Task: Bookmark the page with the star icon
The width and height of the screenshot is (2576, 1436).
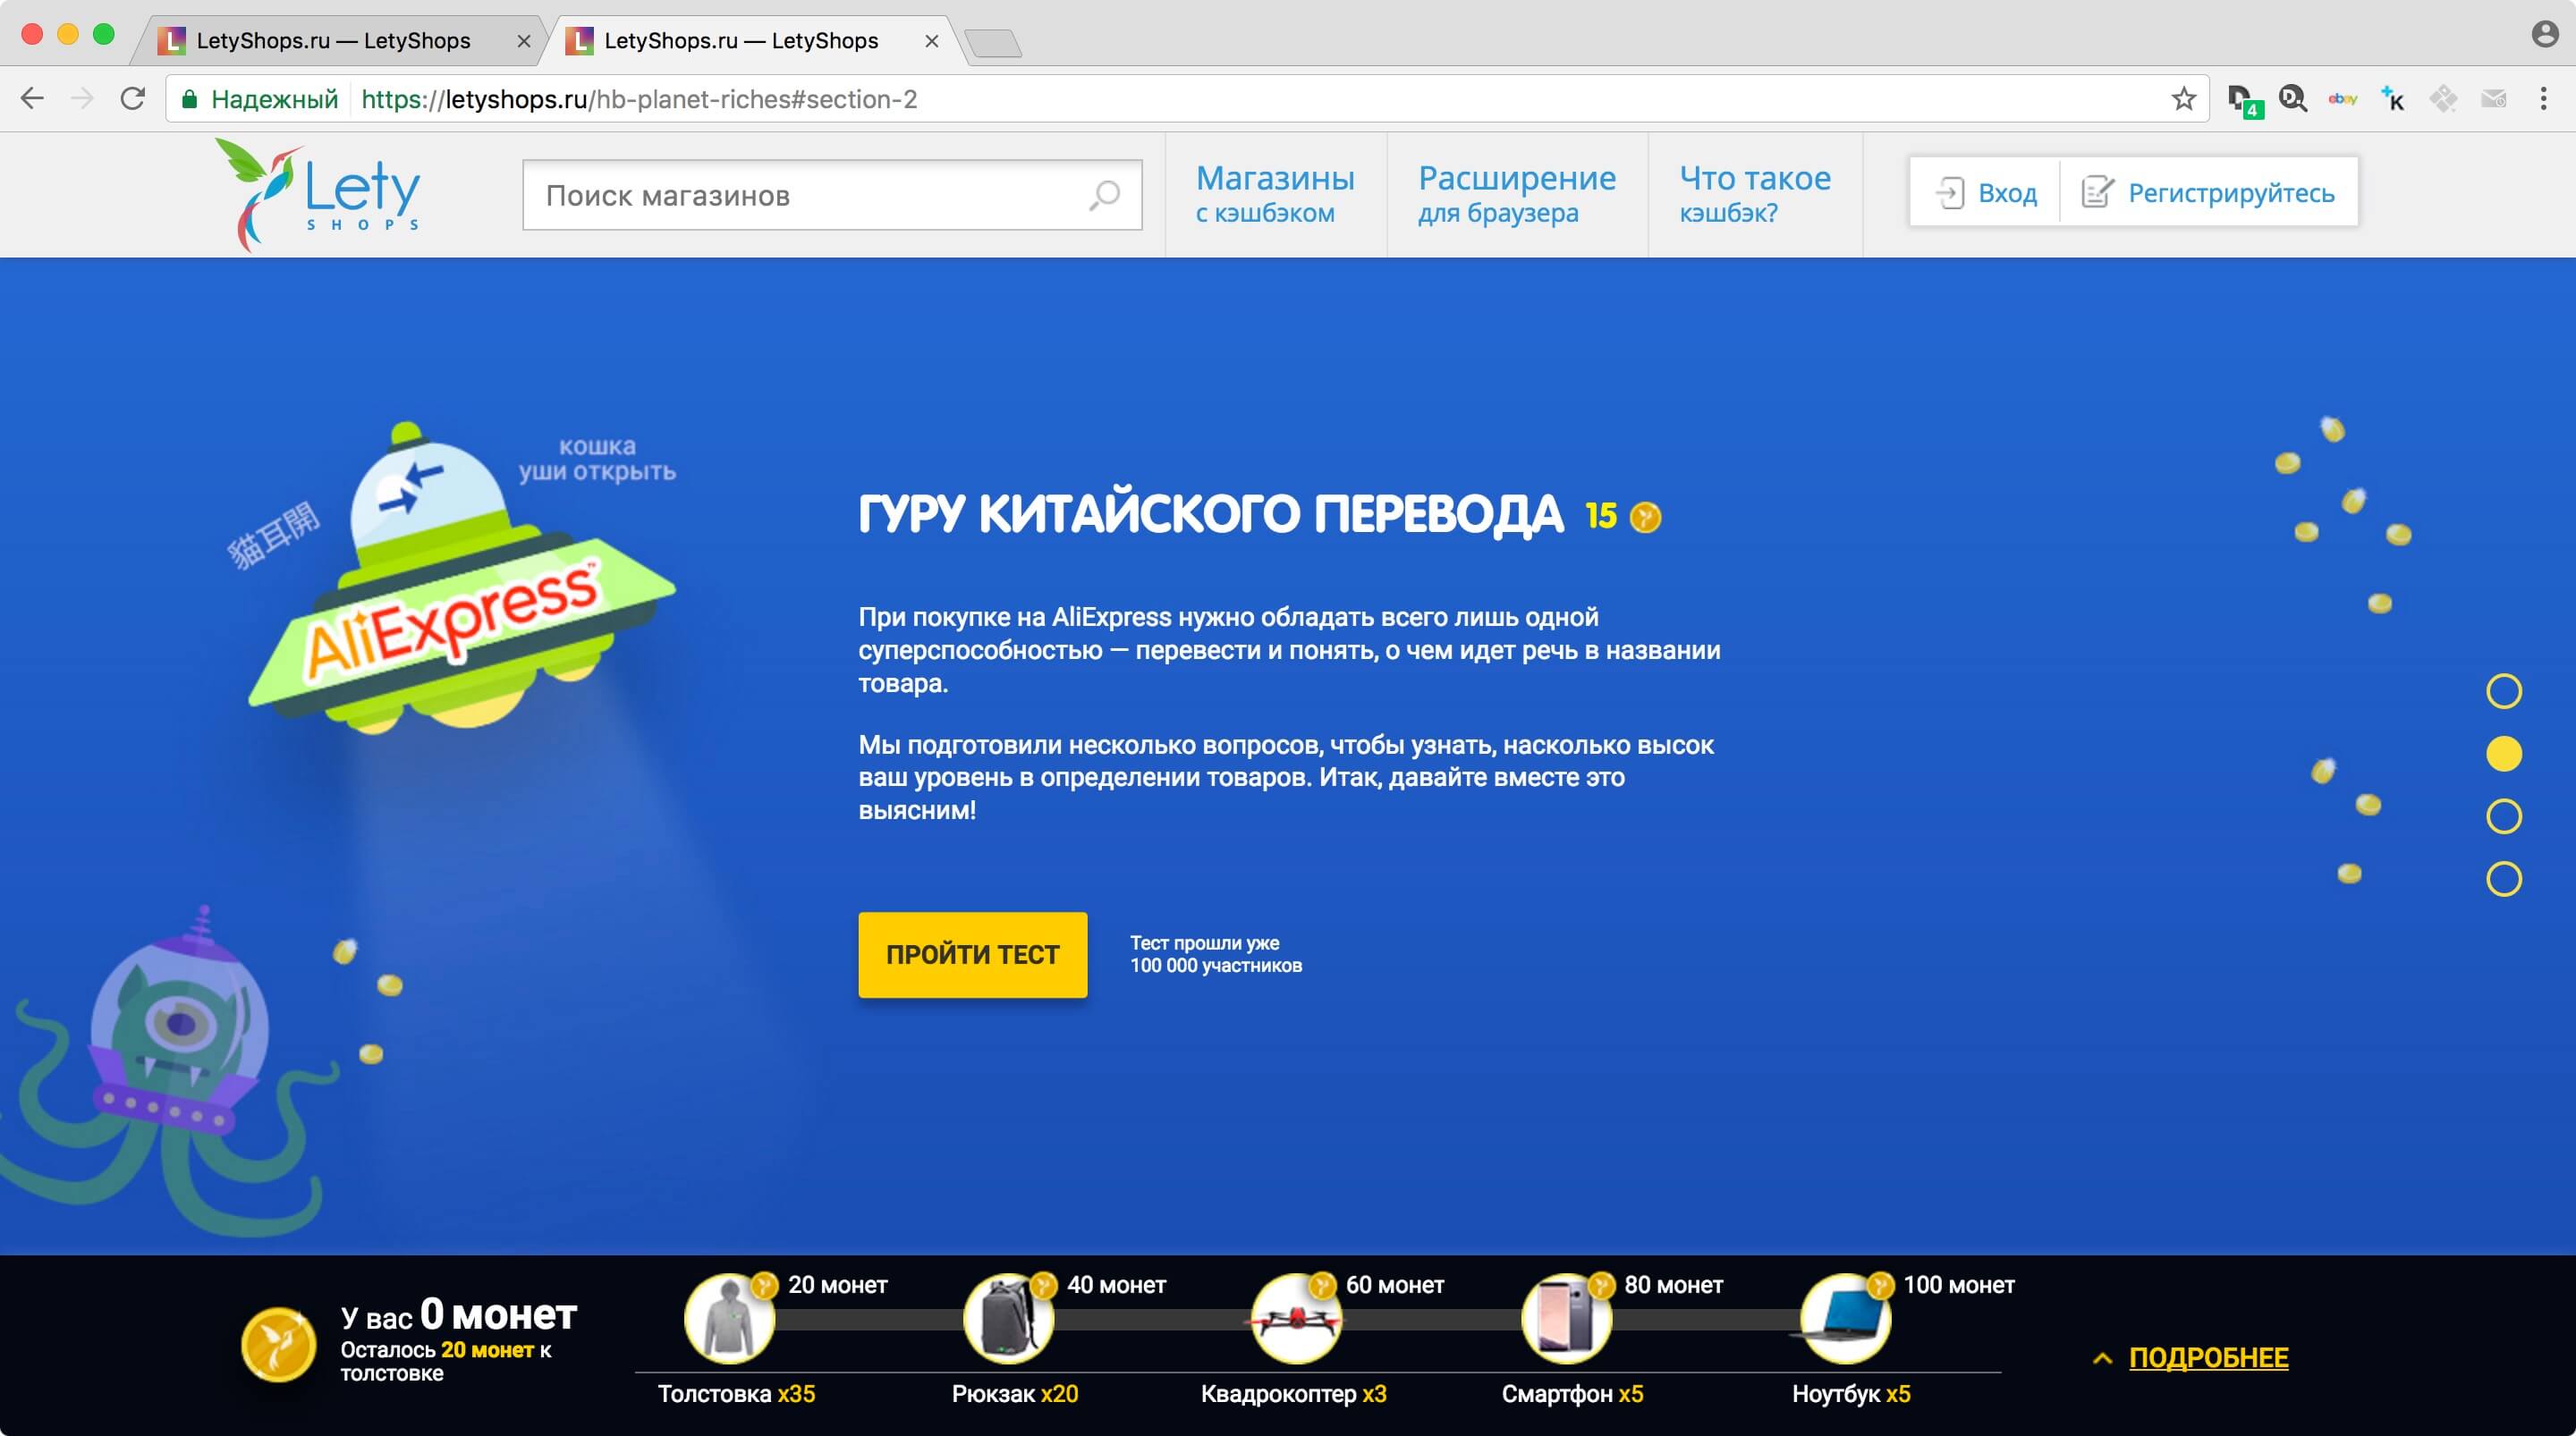Action: [2183, 98]
